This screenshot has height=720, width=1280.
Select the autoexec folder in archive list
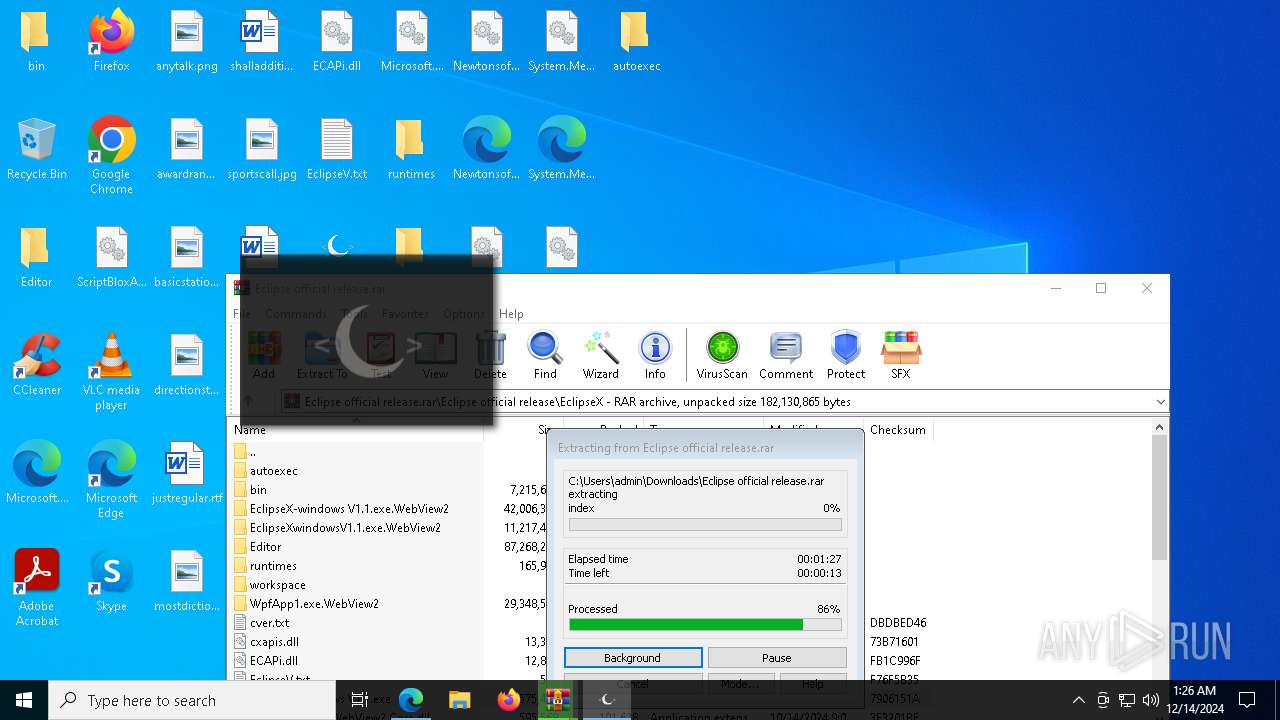click(x=357, y=471)
